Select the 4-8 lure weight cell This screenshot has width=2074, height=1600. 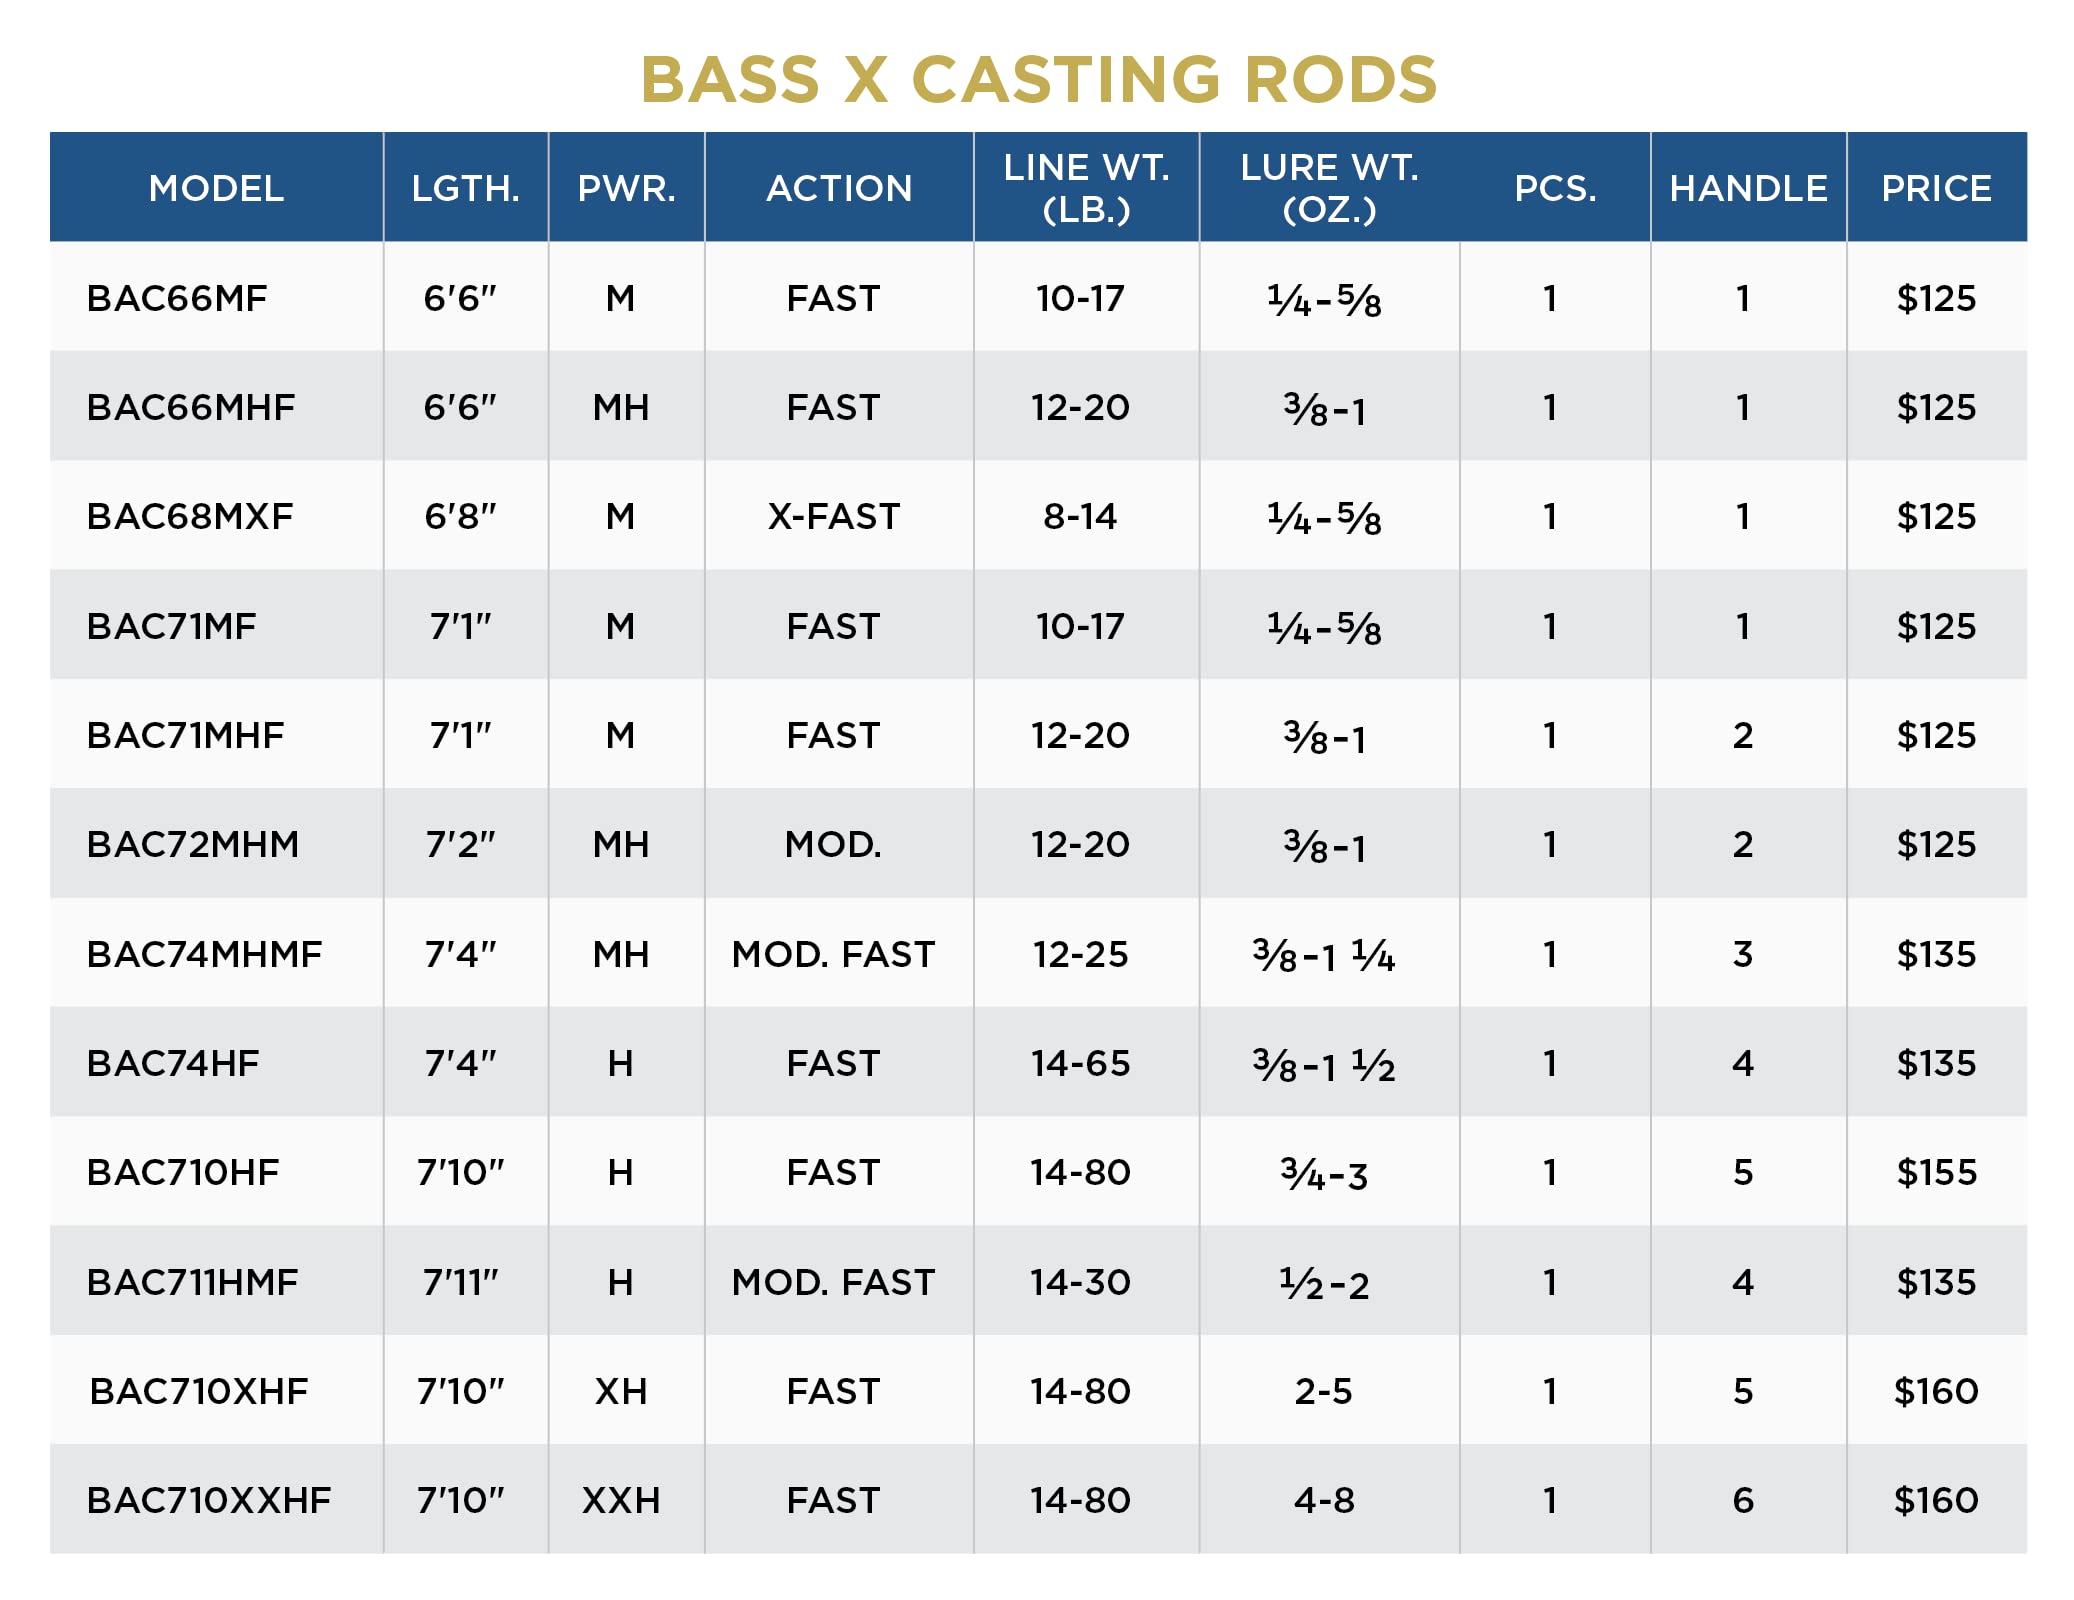pos(1324,1500)
